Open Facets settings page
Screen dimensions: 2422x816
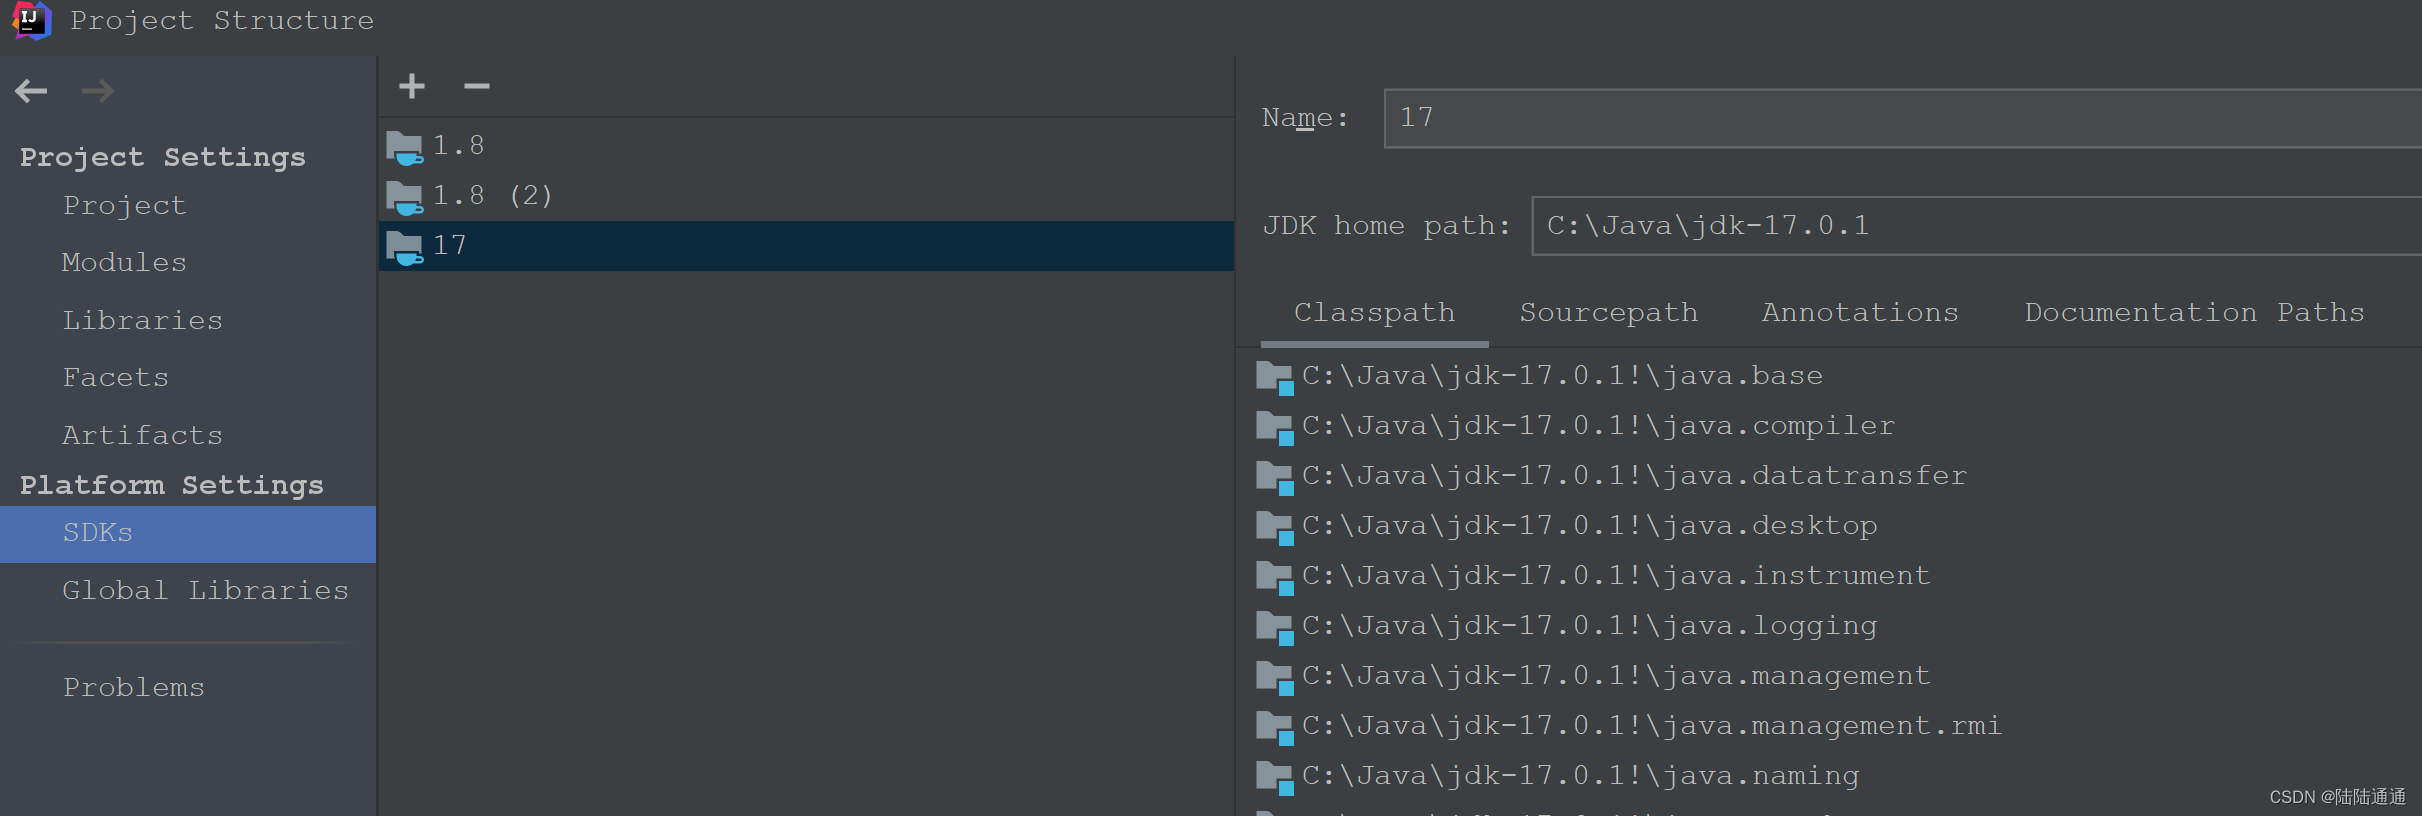pos(116,377)
